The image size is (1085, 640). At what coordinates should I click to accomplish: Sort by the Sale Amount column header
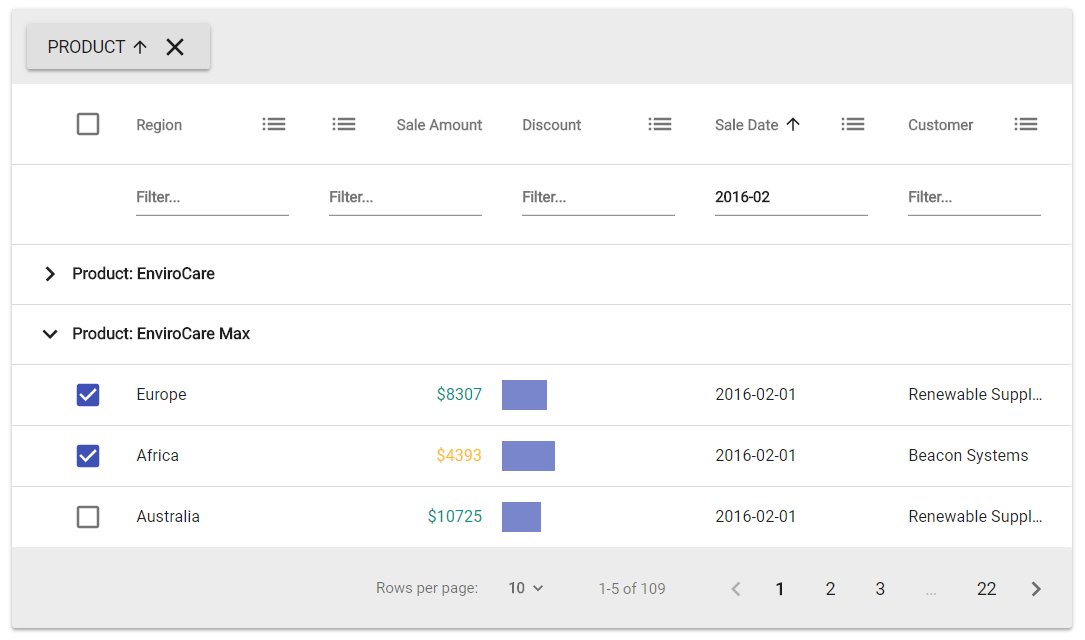coord(439,125)
